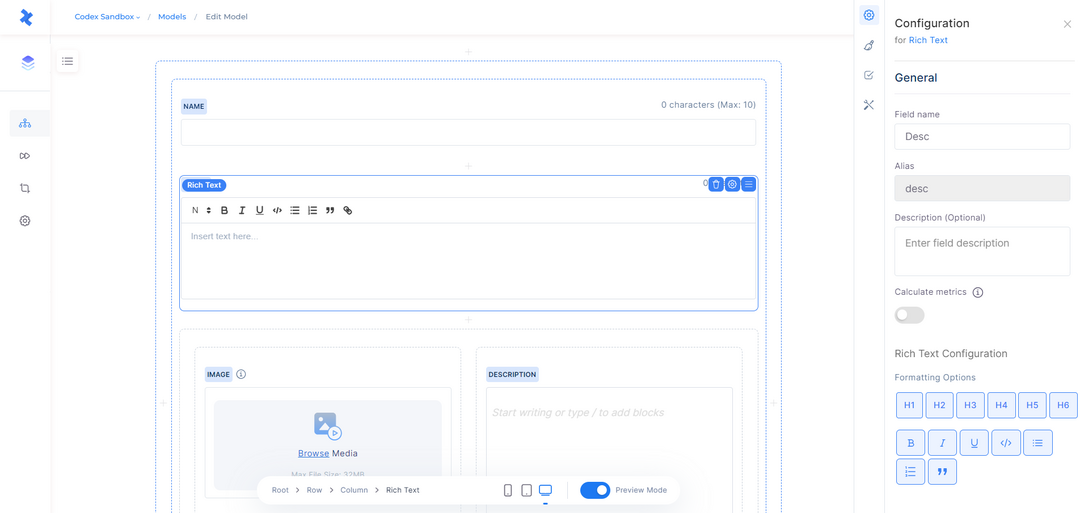1080x513 pixels.
Task: Click the Rich Text field drag menu icon
Action: point(749,184)
